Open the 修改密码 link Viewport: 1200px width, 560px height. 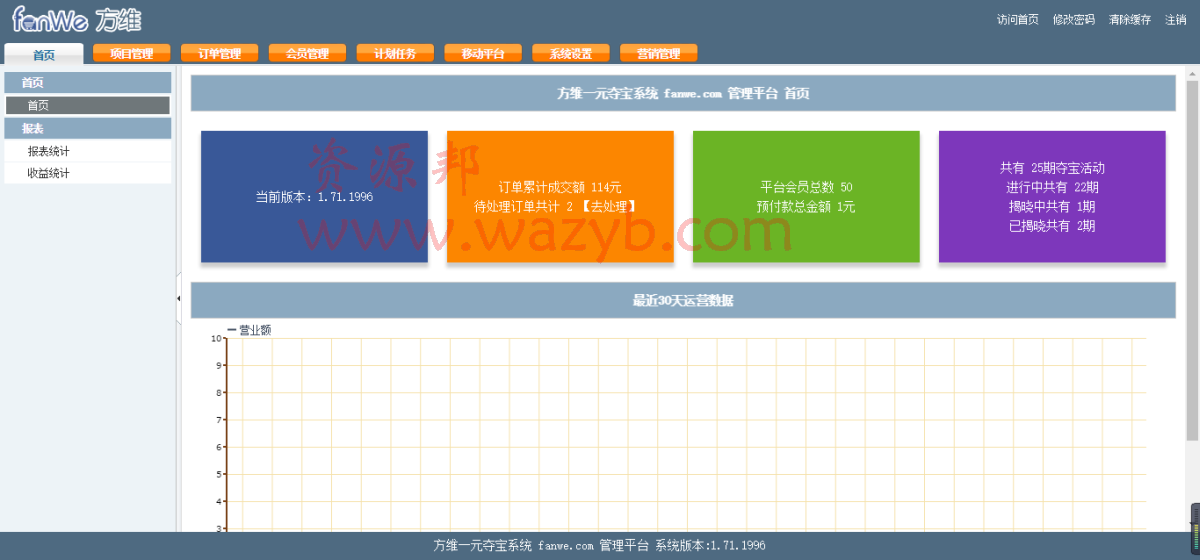coord(1074,20)
